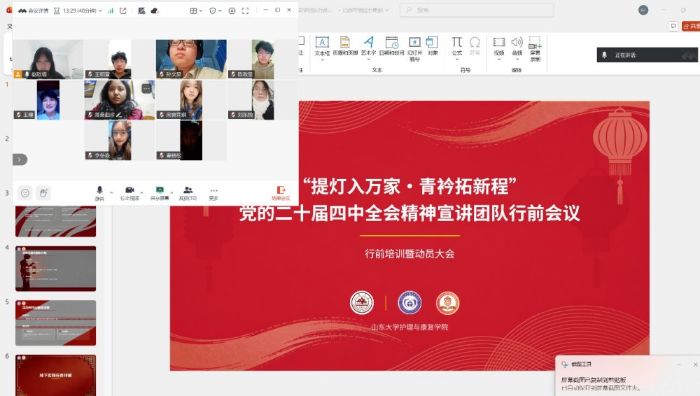700x396 pixels.
Task: Select slide 5 thumbnail
Action: click(x=55, y=323)
